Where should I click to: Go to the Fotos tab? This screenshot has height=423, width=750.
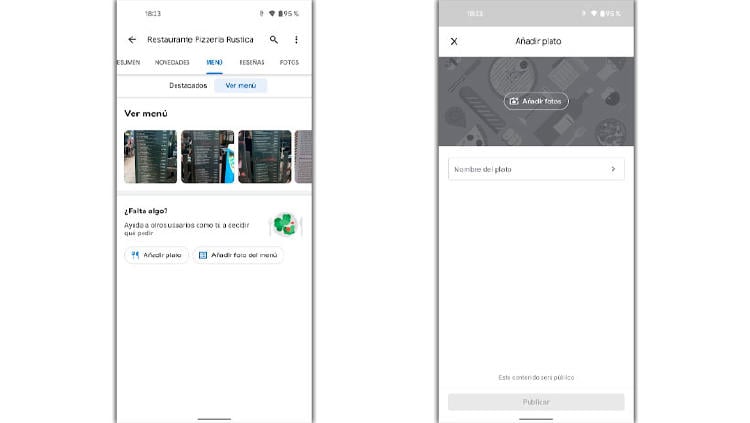point(289,62)
